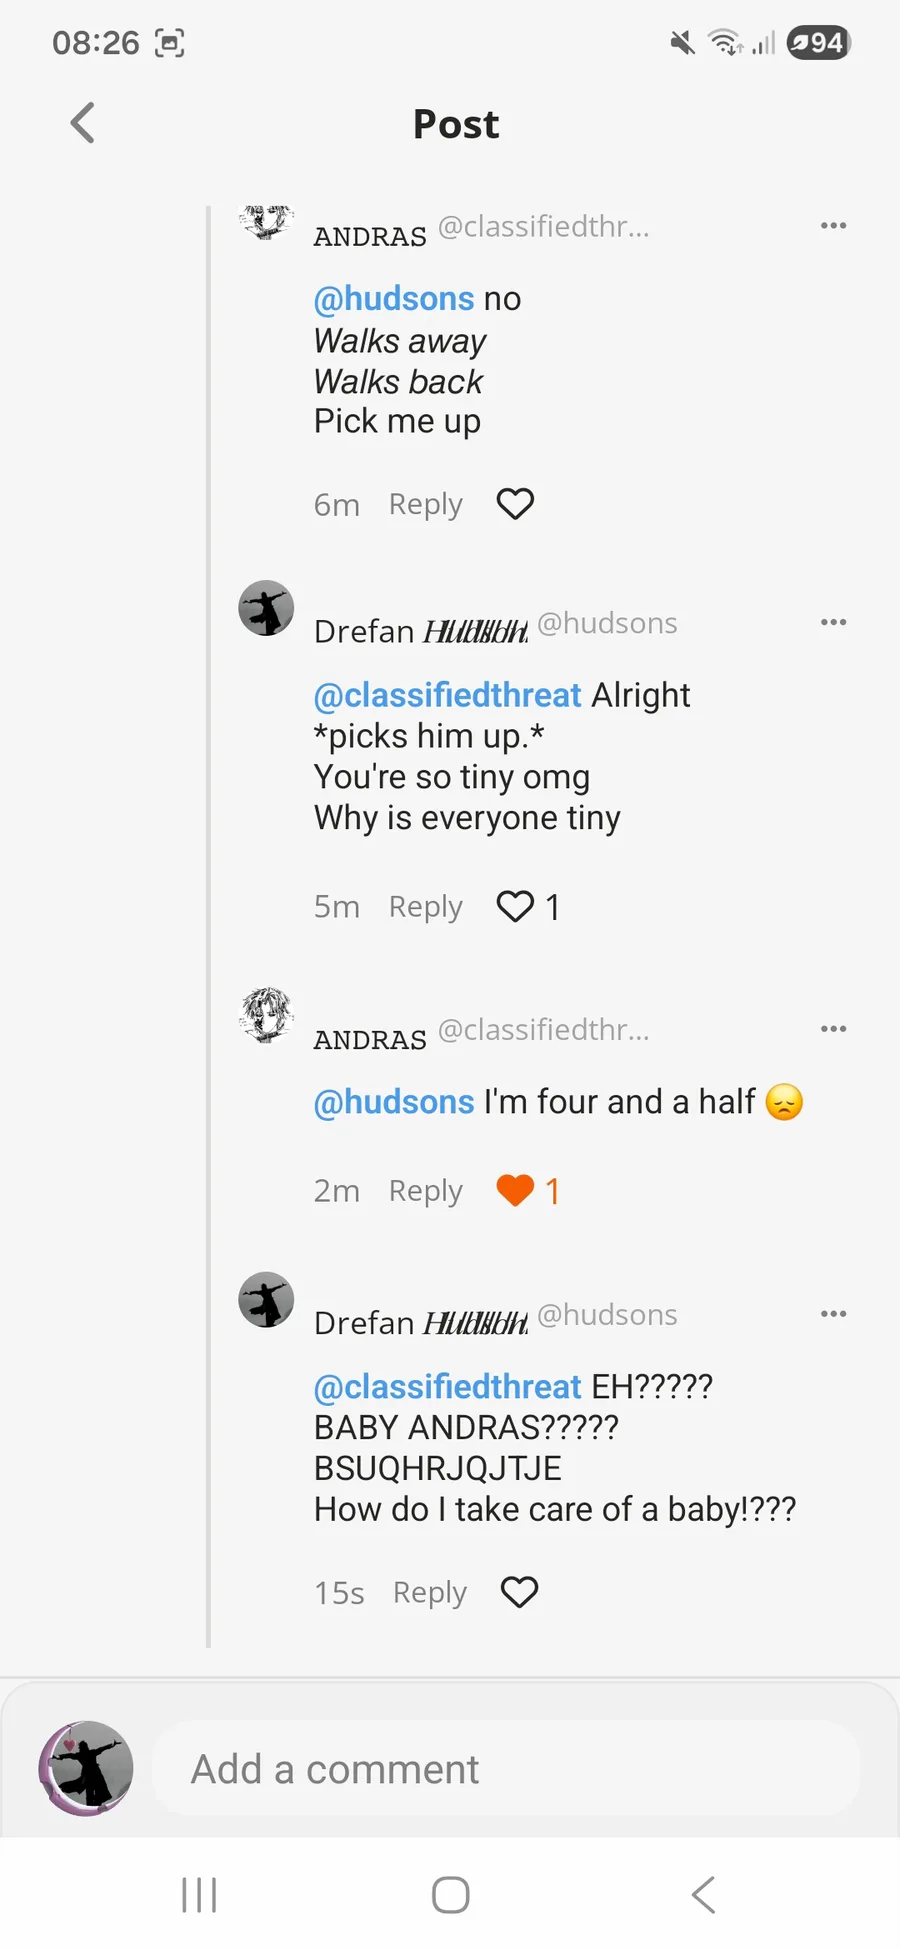Tap the back arrow beside Post title
This screenshot has height=1950, width=900.
click(x=83, y=124)
